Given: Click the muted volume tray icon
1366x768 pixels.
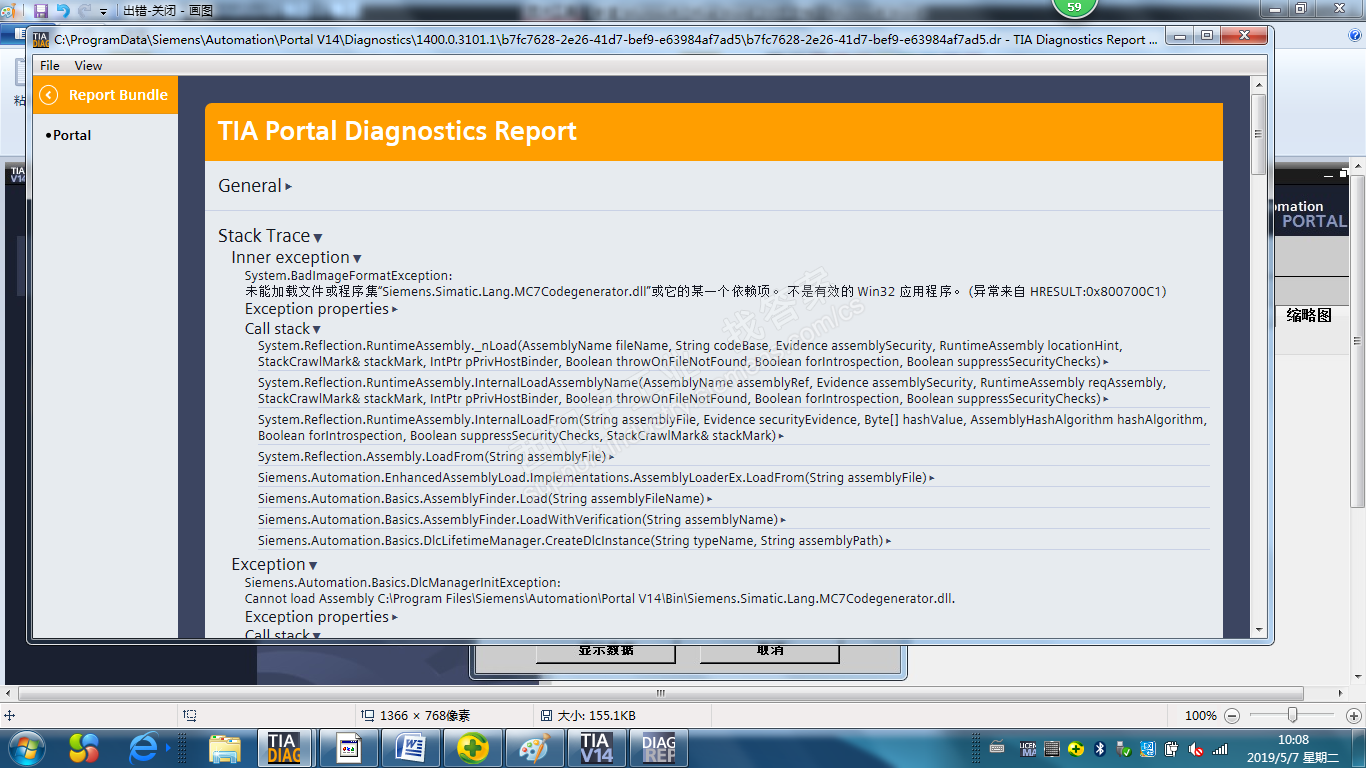Looking at the screenshot, I should [1196, 748].
